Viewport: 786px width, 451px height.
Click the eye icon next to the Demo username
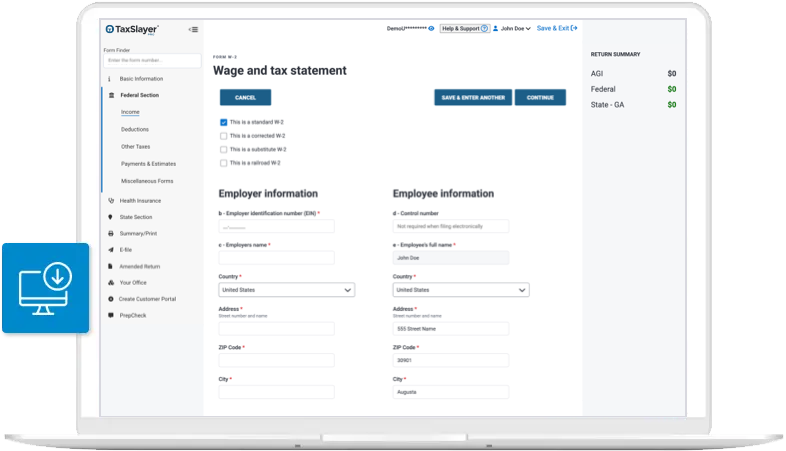431,29
